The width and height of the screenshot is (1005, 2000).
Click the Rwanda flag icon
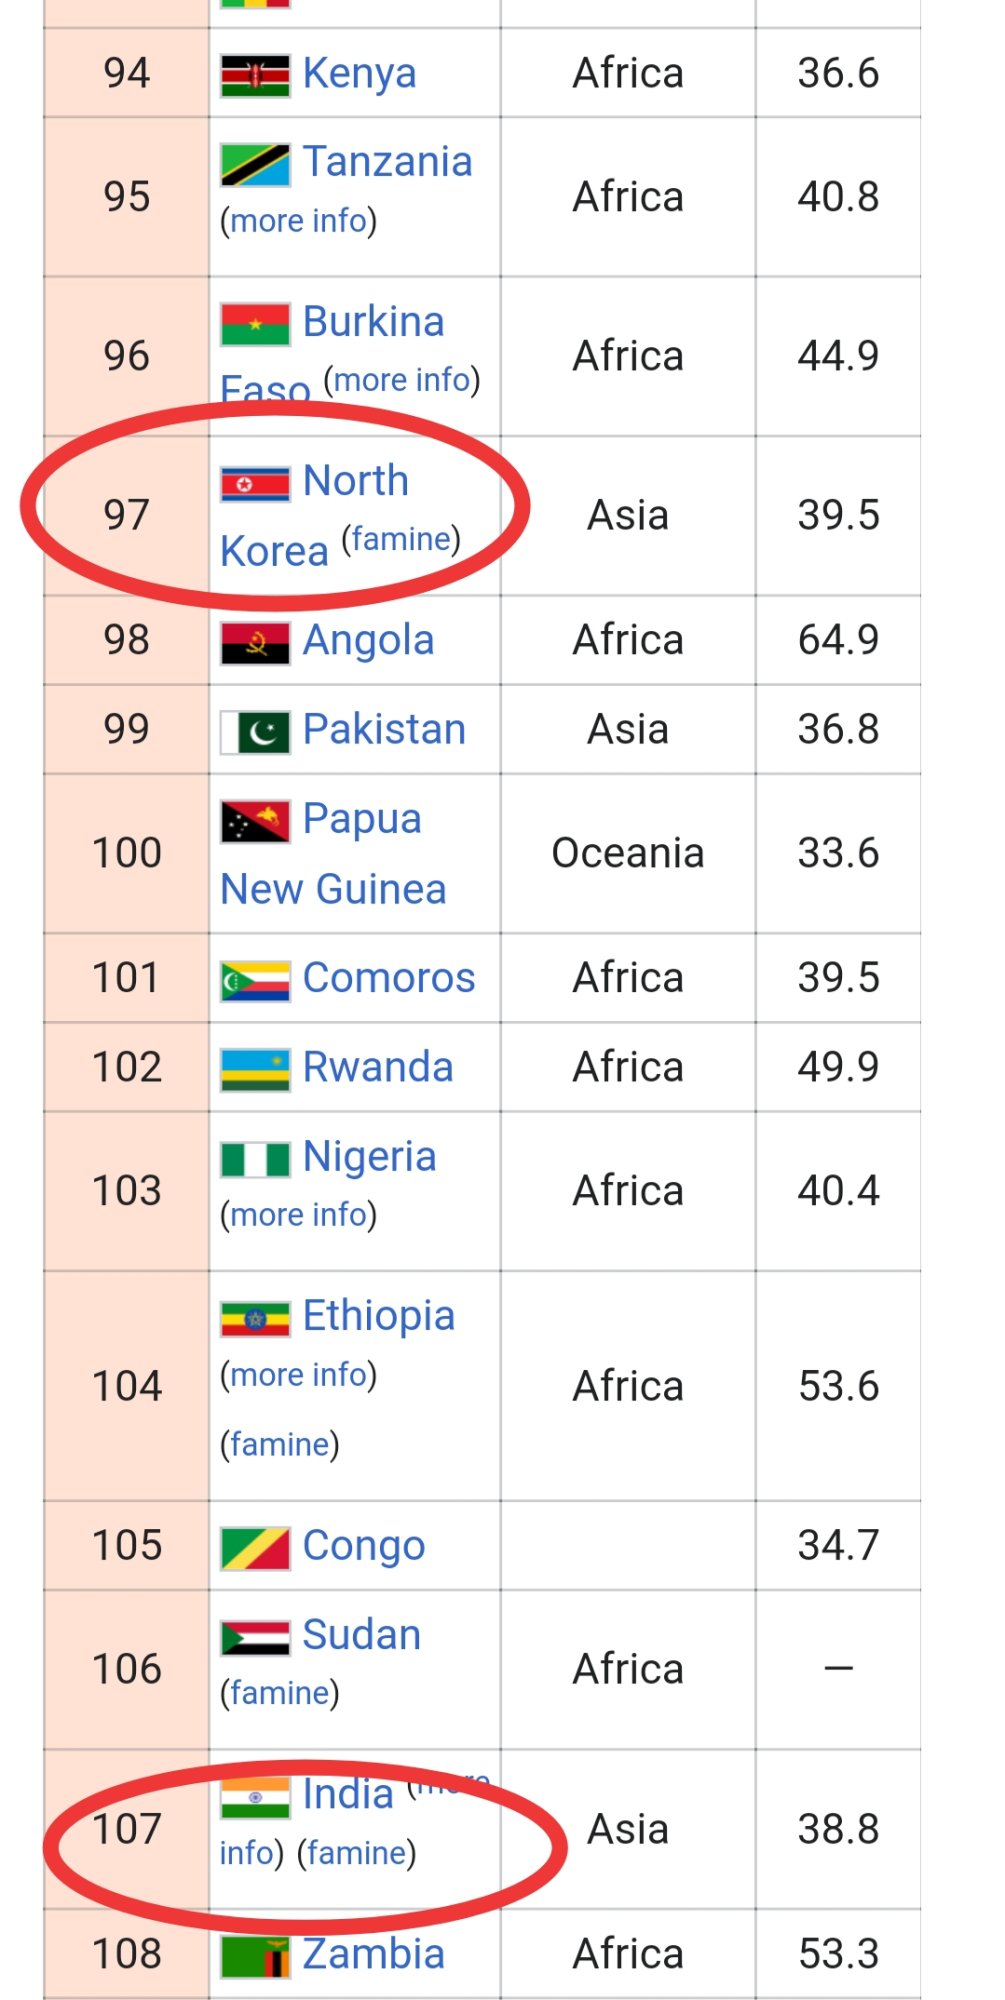pos(255,1070)
